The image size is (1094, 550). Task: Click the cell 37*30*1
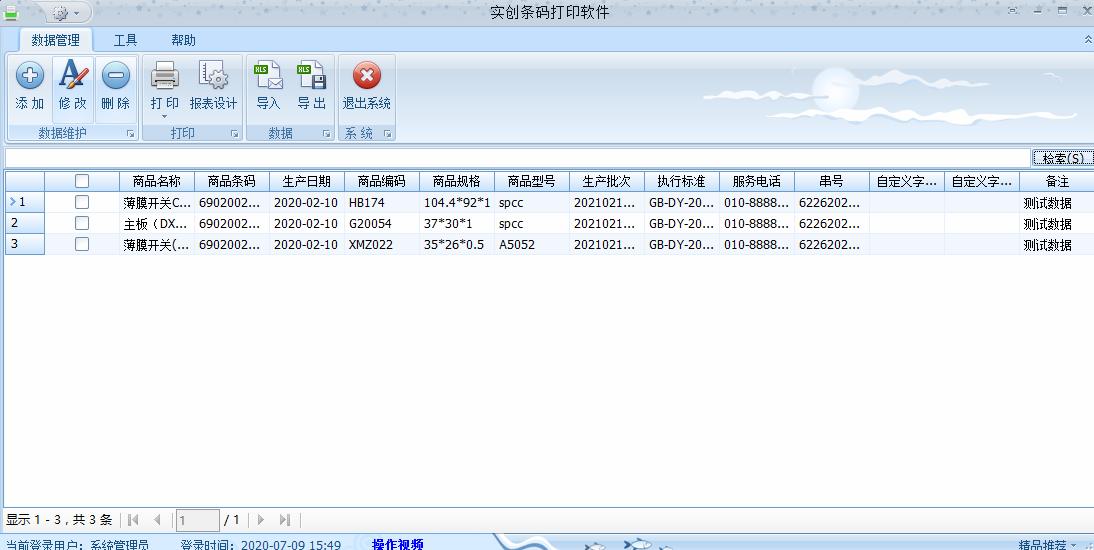click(x=457, y=223)
